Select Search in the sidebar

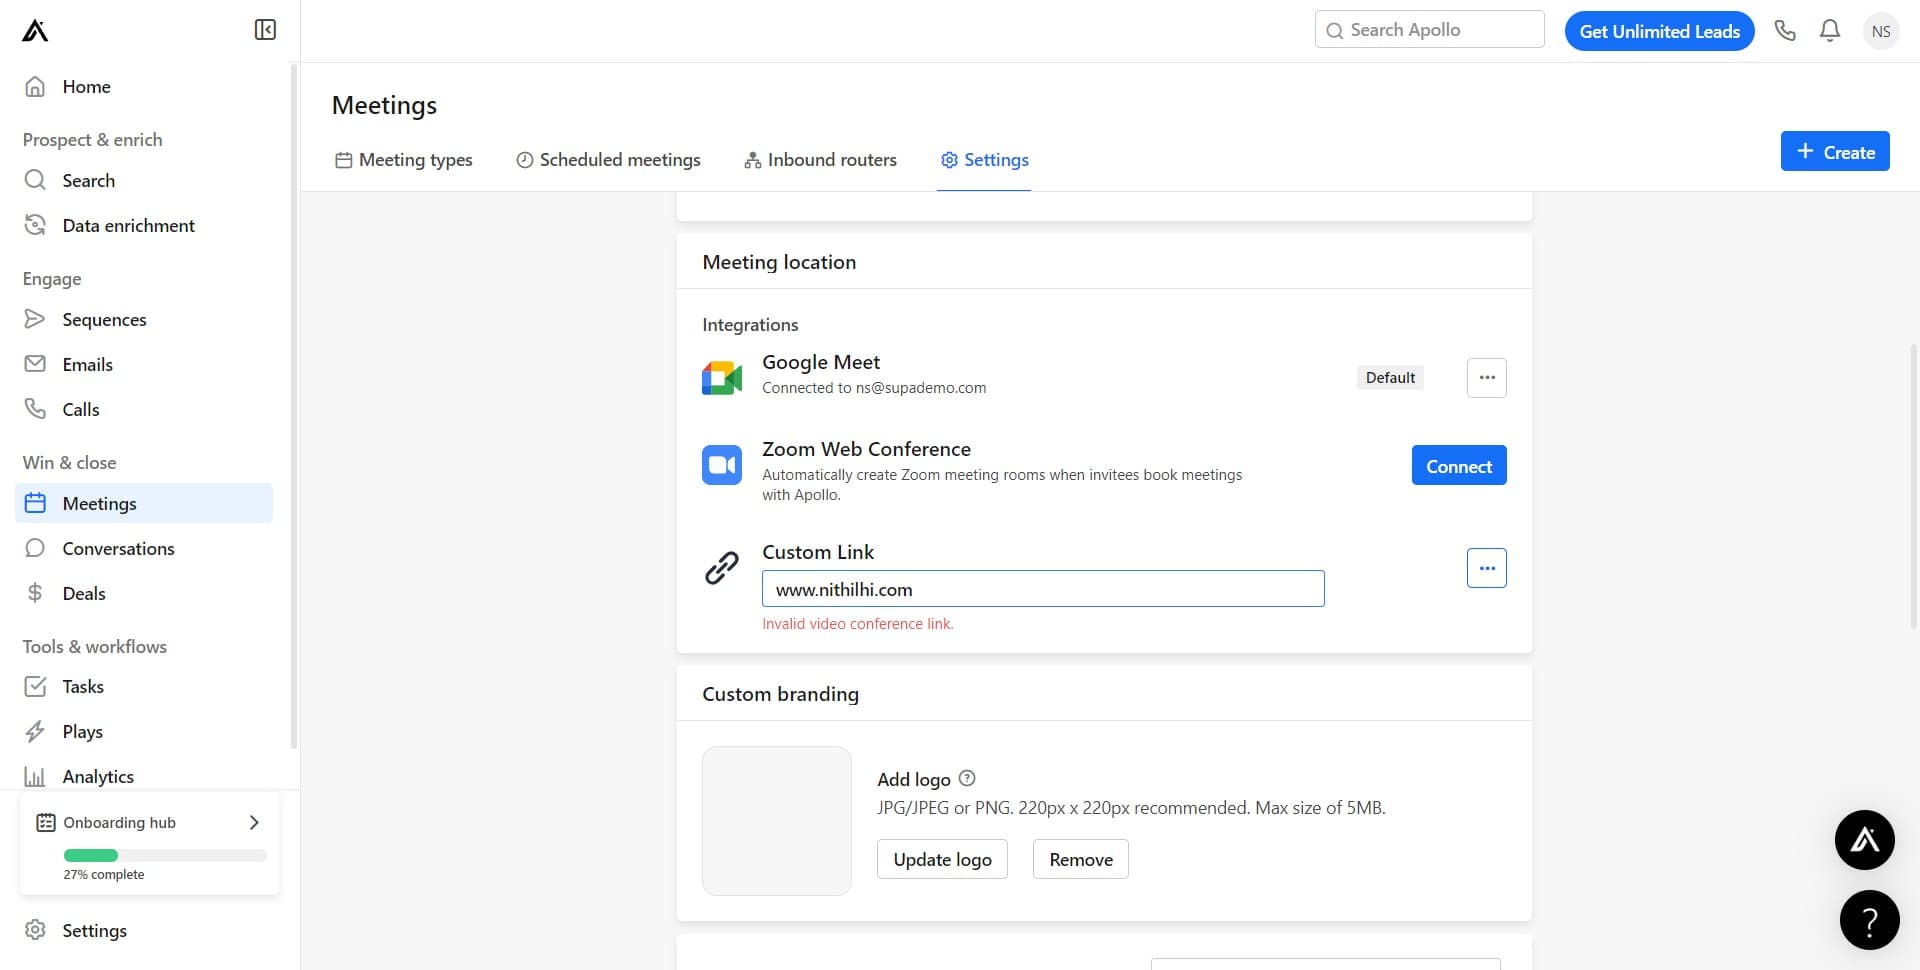pos(89,180)
